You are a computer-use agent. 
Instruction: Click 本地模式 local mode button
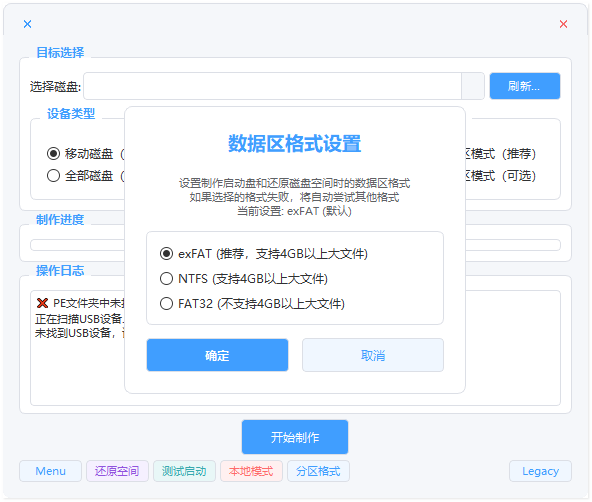[251, 471]
